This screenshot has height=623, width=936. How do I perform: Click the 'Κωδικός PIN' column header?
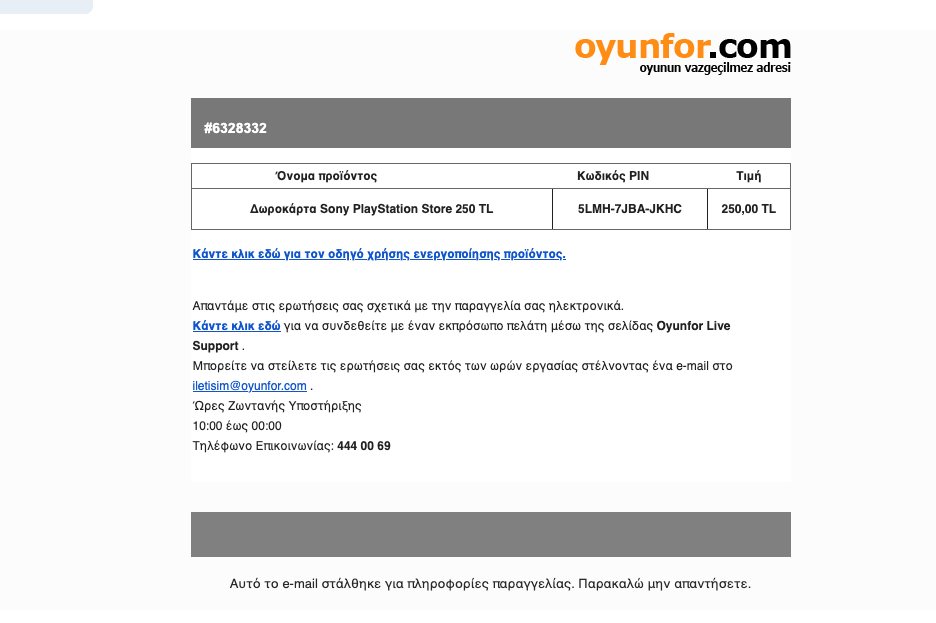(613, 176)
